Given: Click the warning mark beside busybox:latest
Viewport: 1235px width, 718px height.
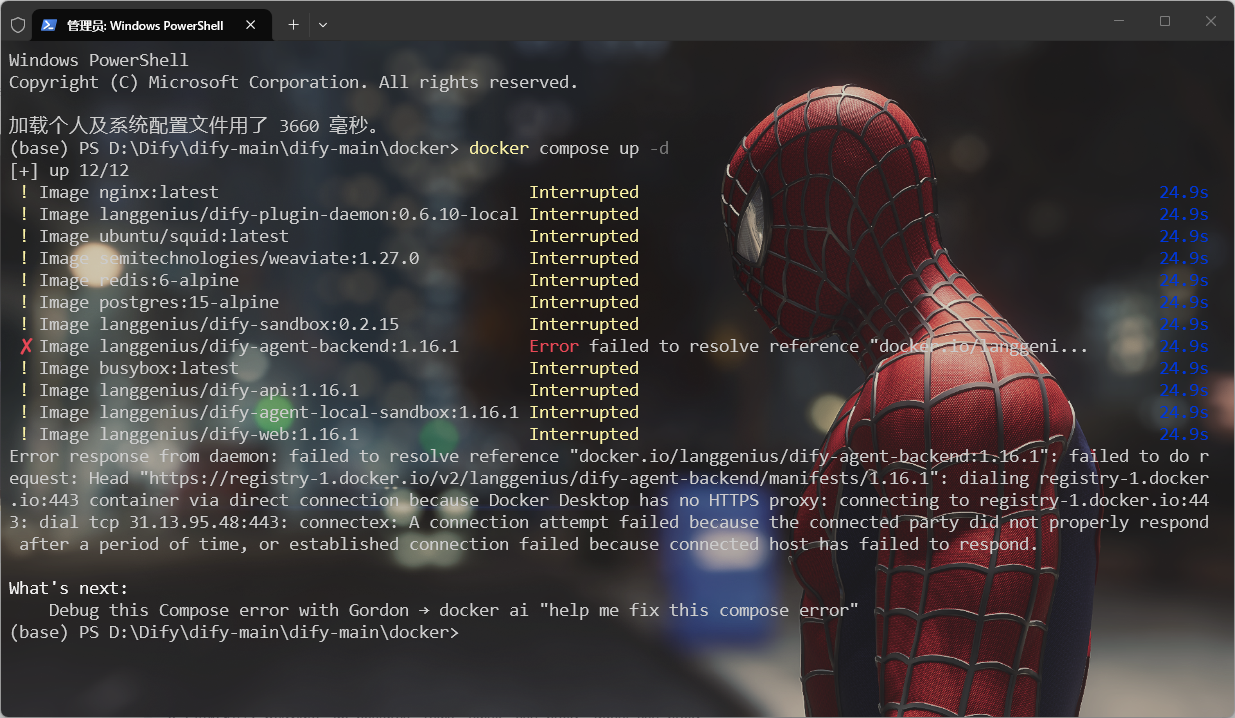Looking at the screenshot, I should click(x=24, y=368).
